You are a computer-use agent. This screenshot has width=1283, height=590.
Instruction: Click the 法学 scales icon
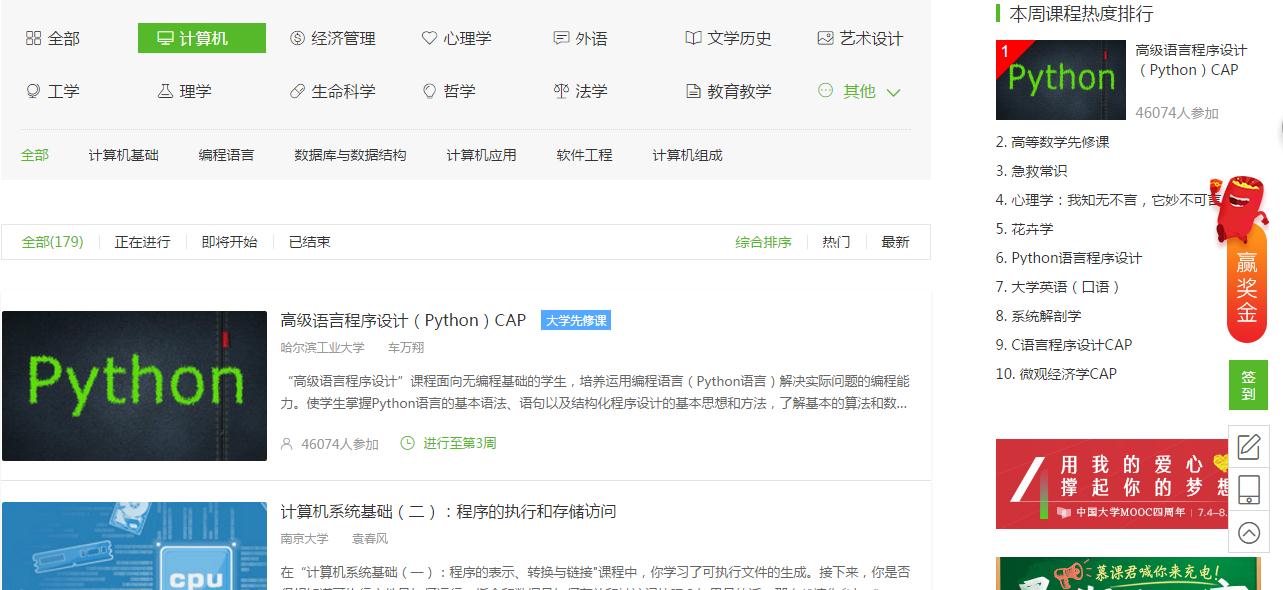click(561, 91)
